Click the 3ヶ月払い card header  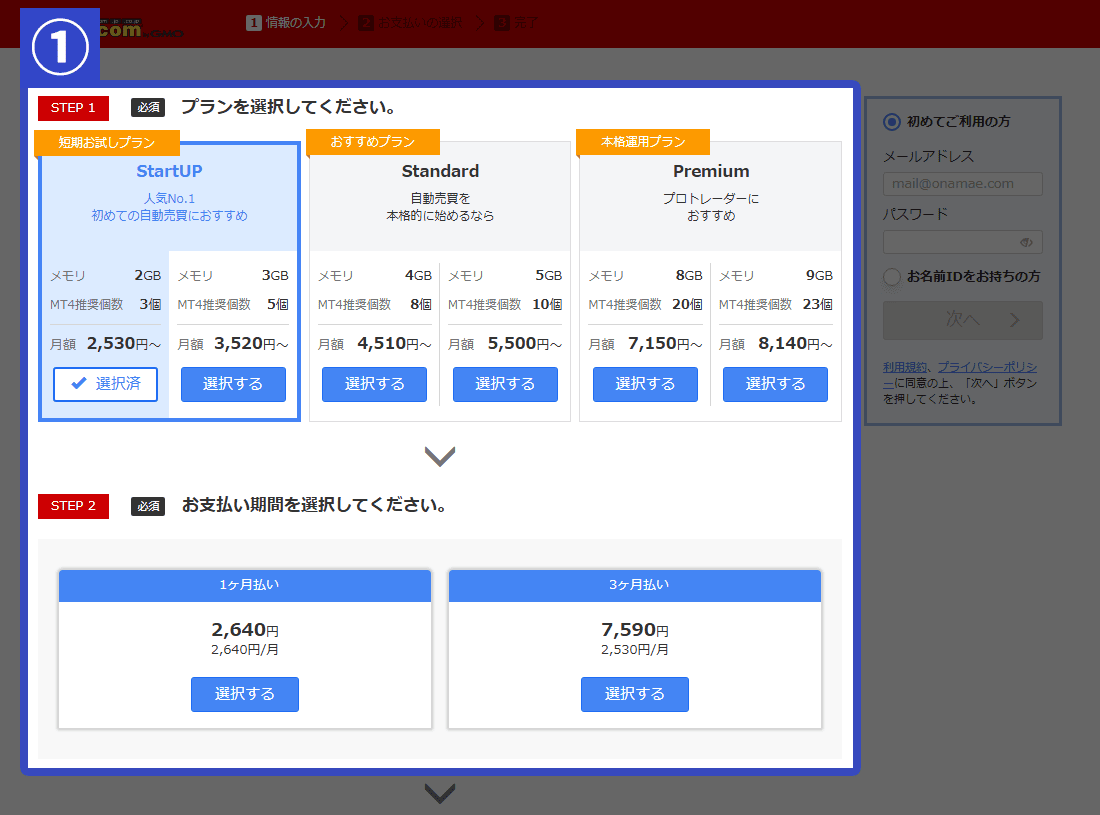click(x=635, y=585)
